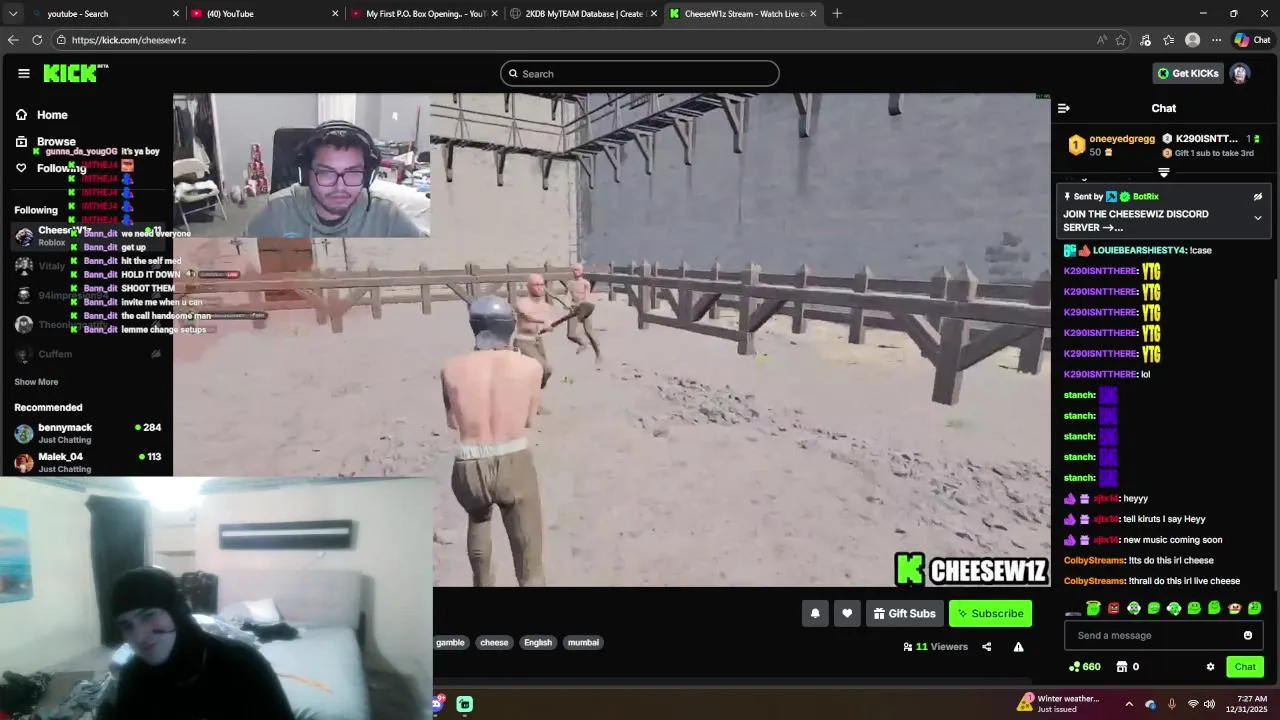The height and width of the screenshot is (720, 1280).
Task: Expand Show More followed channels
Action: pos(36,382)
